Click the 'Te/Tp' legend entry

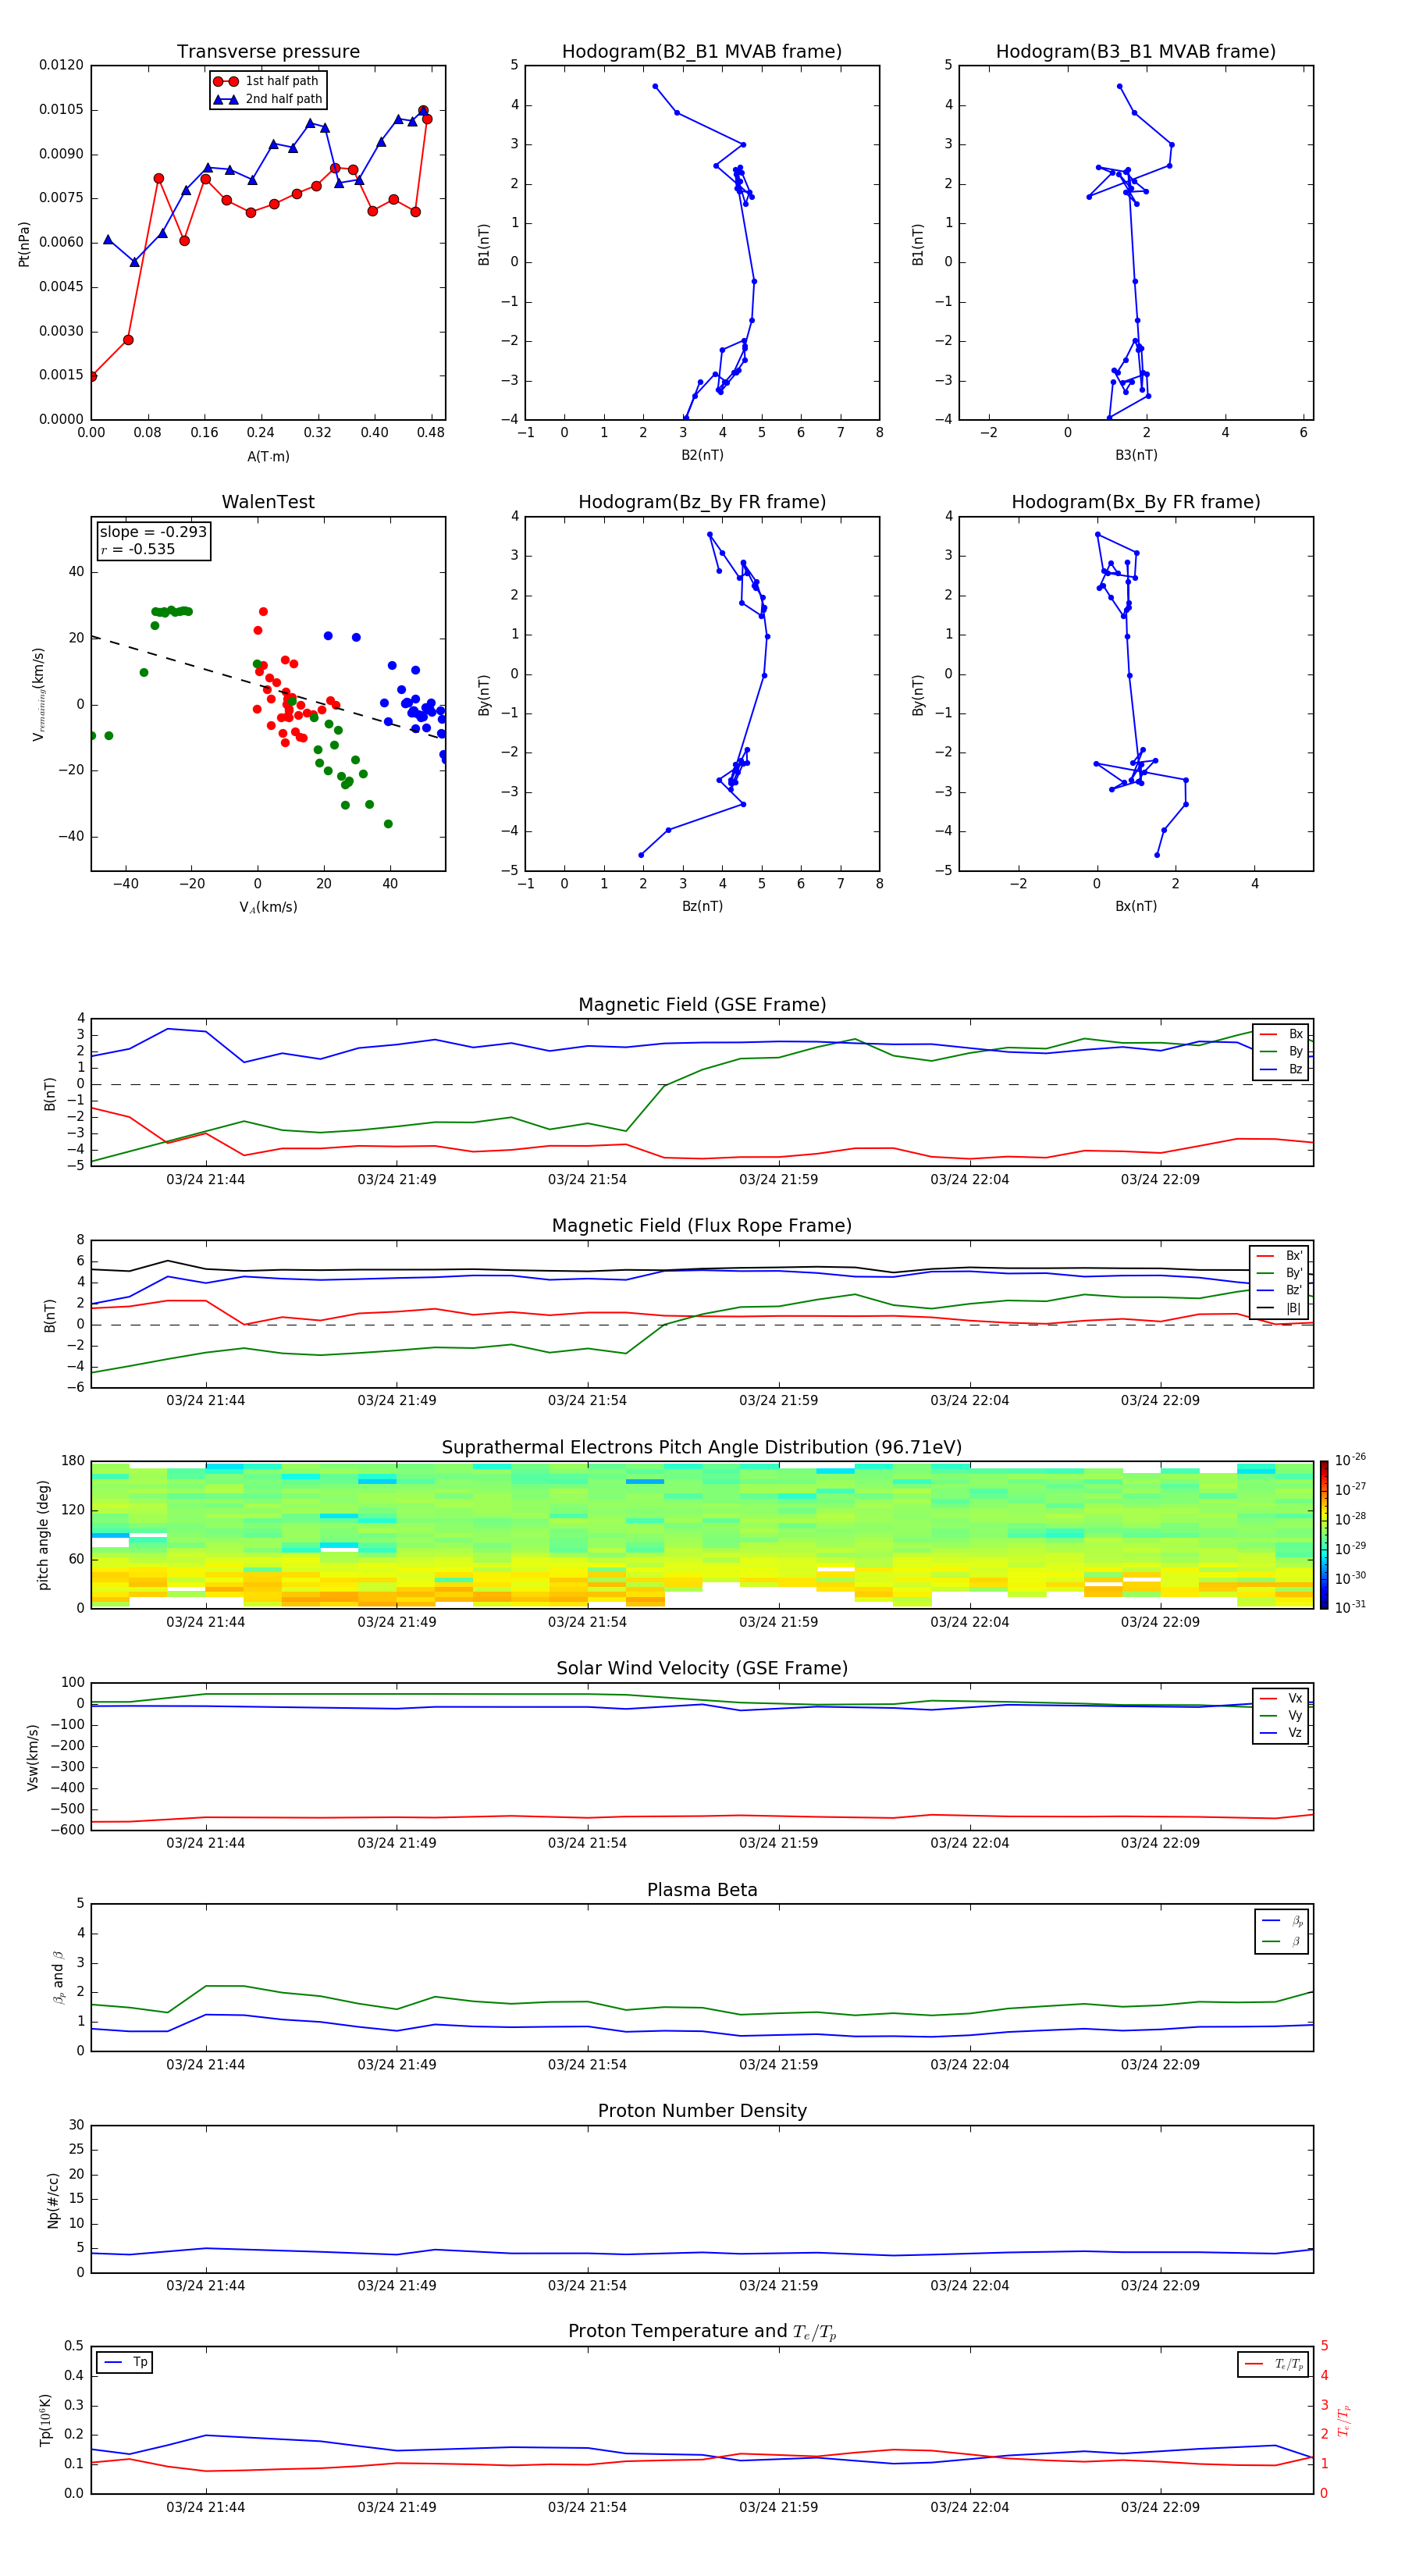click(x=1273, y=2365)
